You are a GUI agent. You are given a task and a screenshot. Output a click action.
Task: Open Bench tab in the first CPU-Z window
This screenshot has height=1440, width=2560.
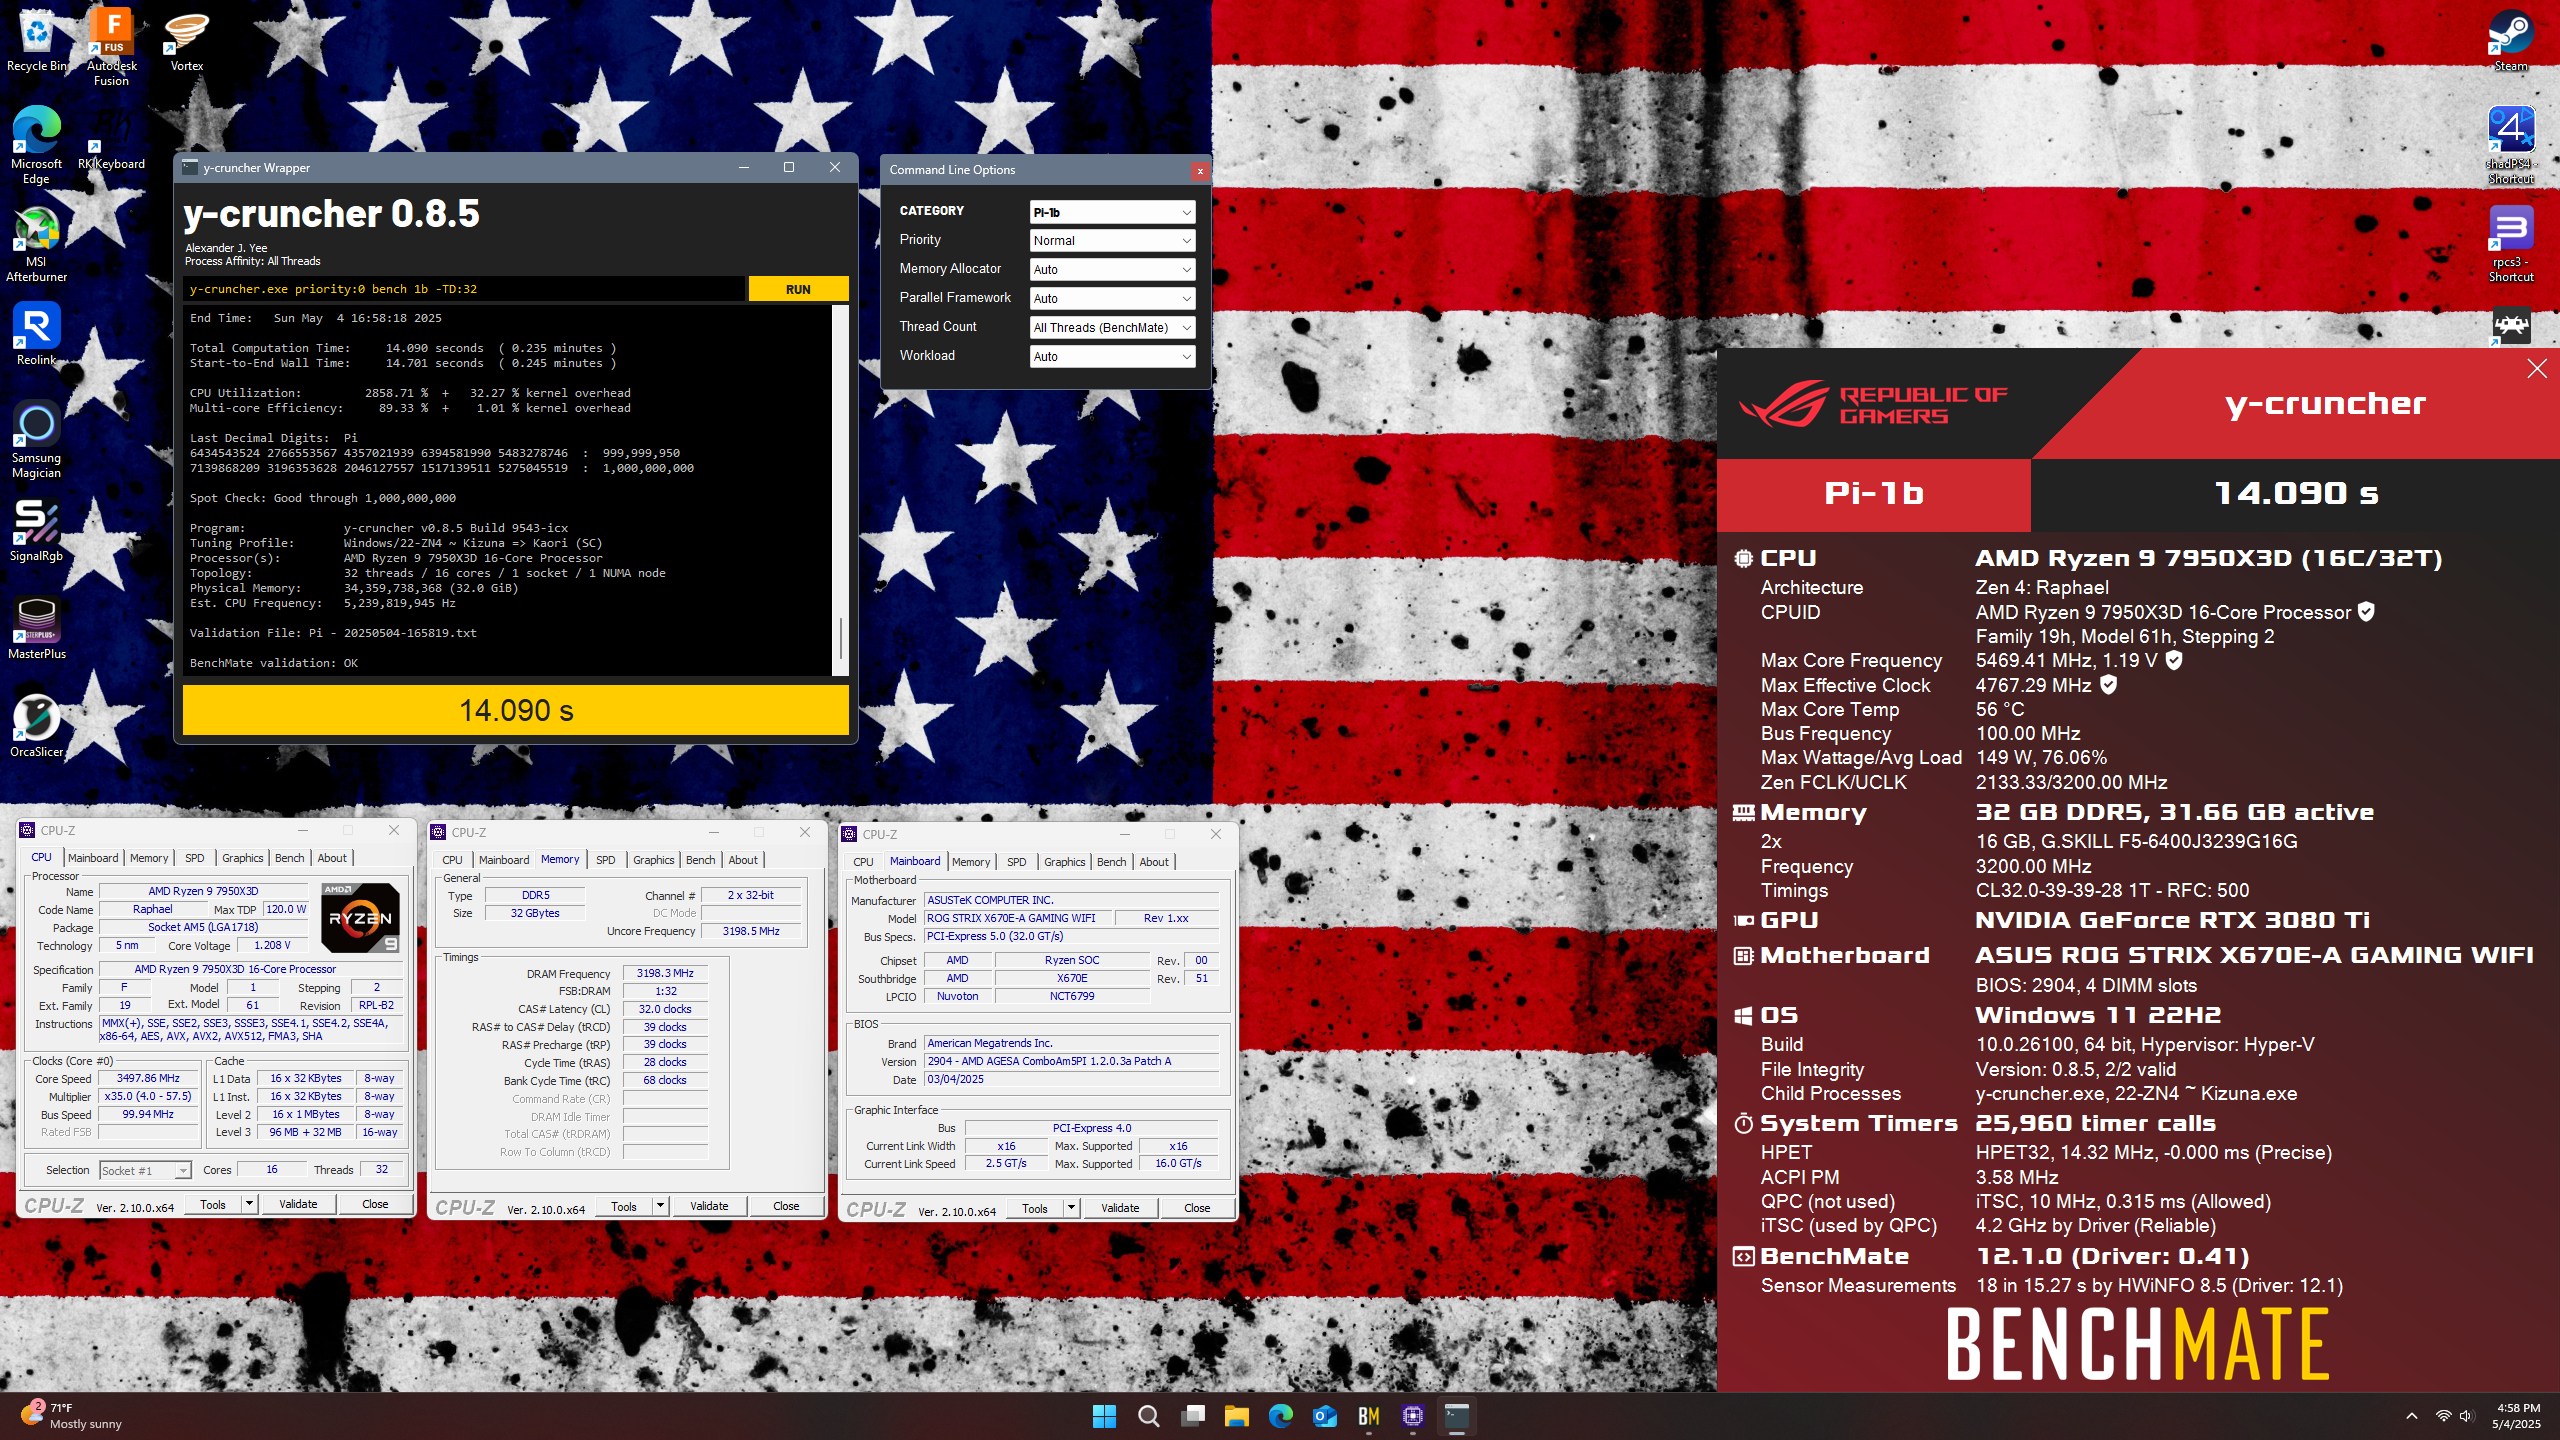pos(289,858)
